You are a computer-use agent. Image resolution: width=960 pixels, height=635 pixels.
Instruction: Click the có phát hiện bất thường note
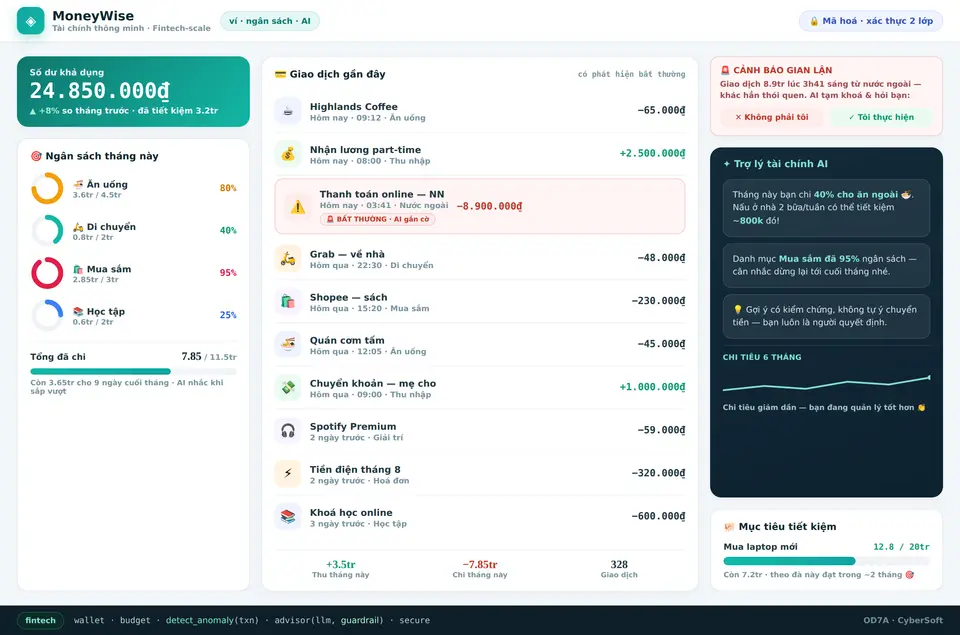631,74
